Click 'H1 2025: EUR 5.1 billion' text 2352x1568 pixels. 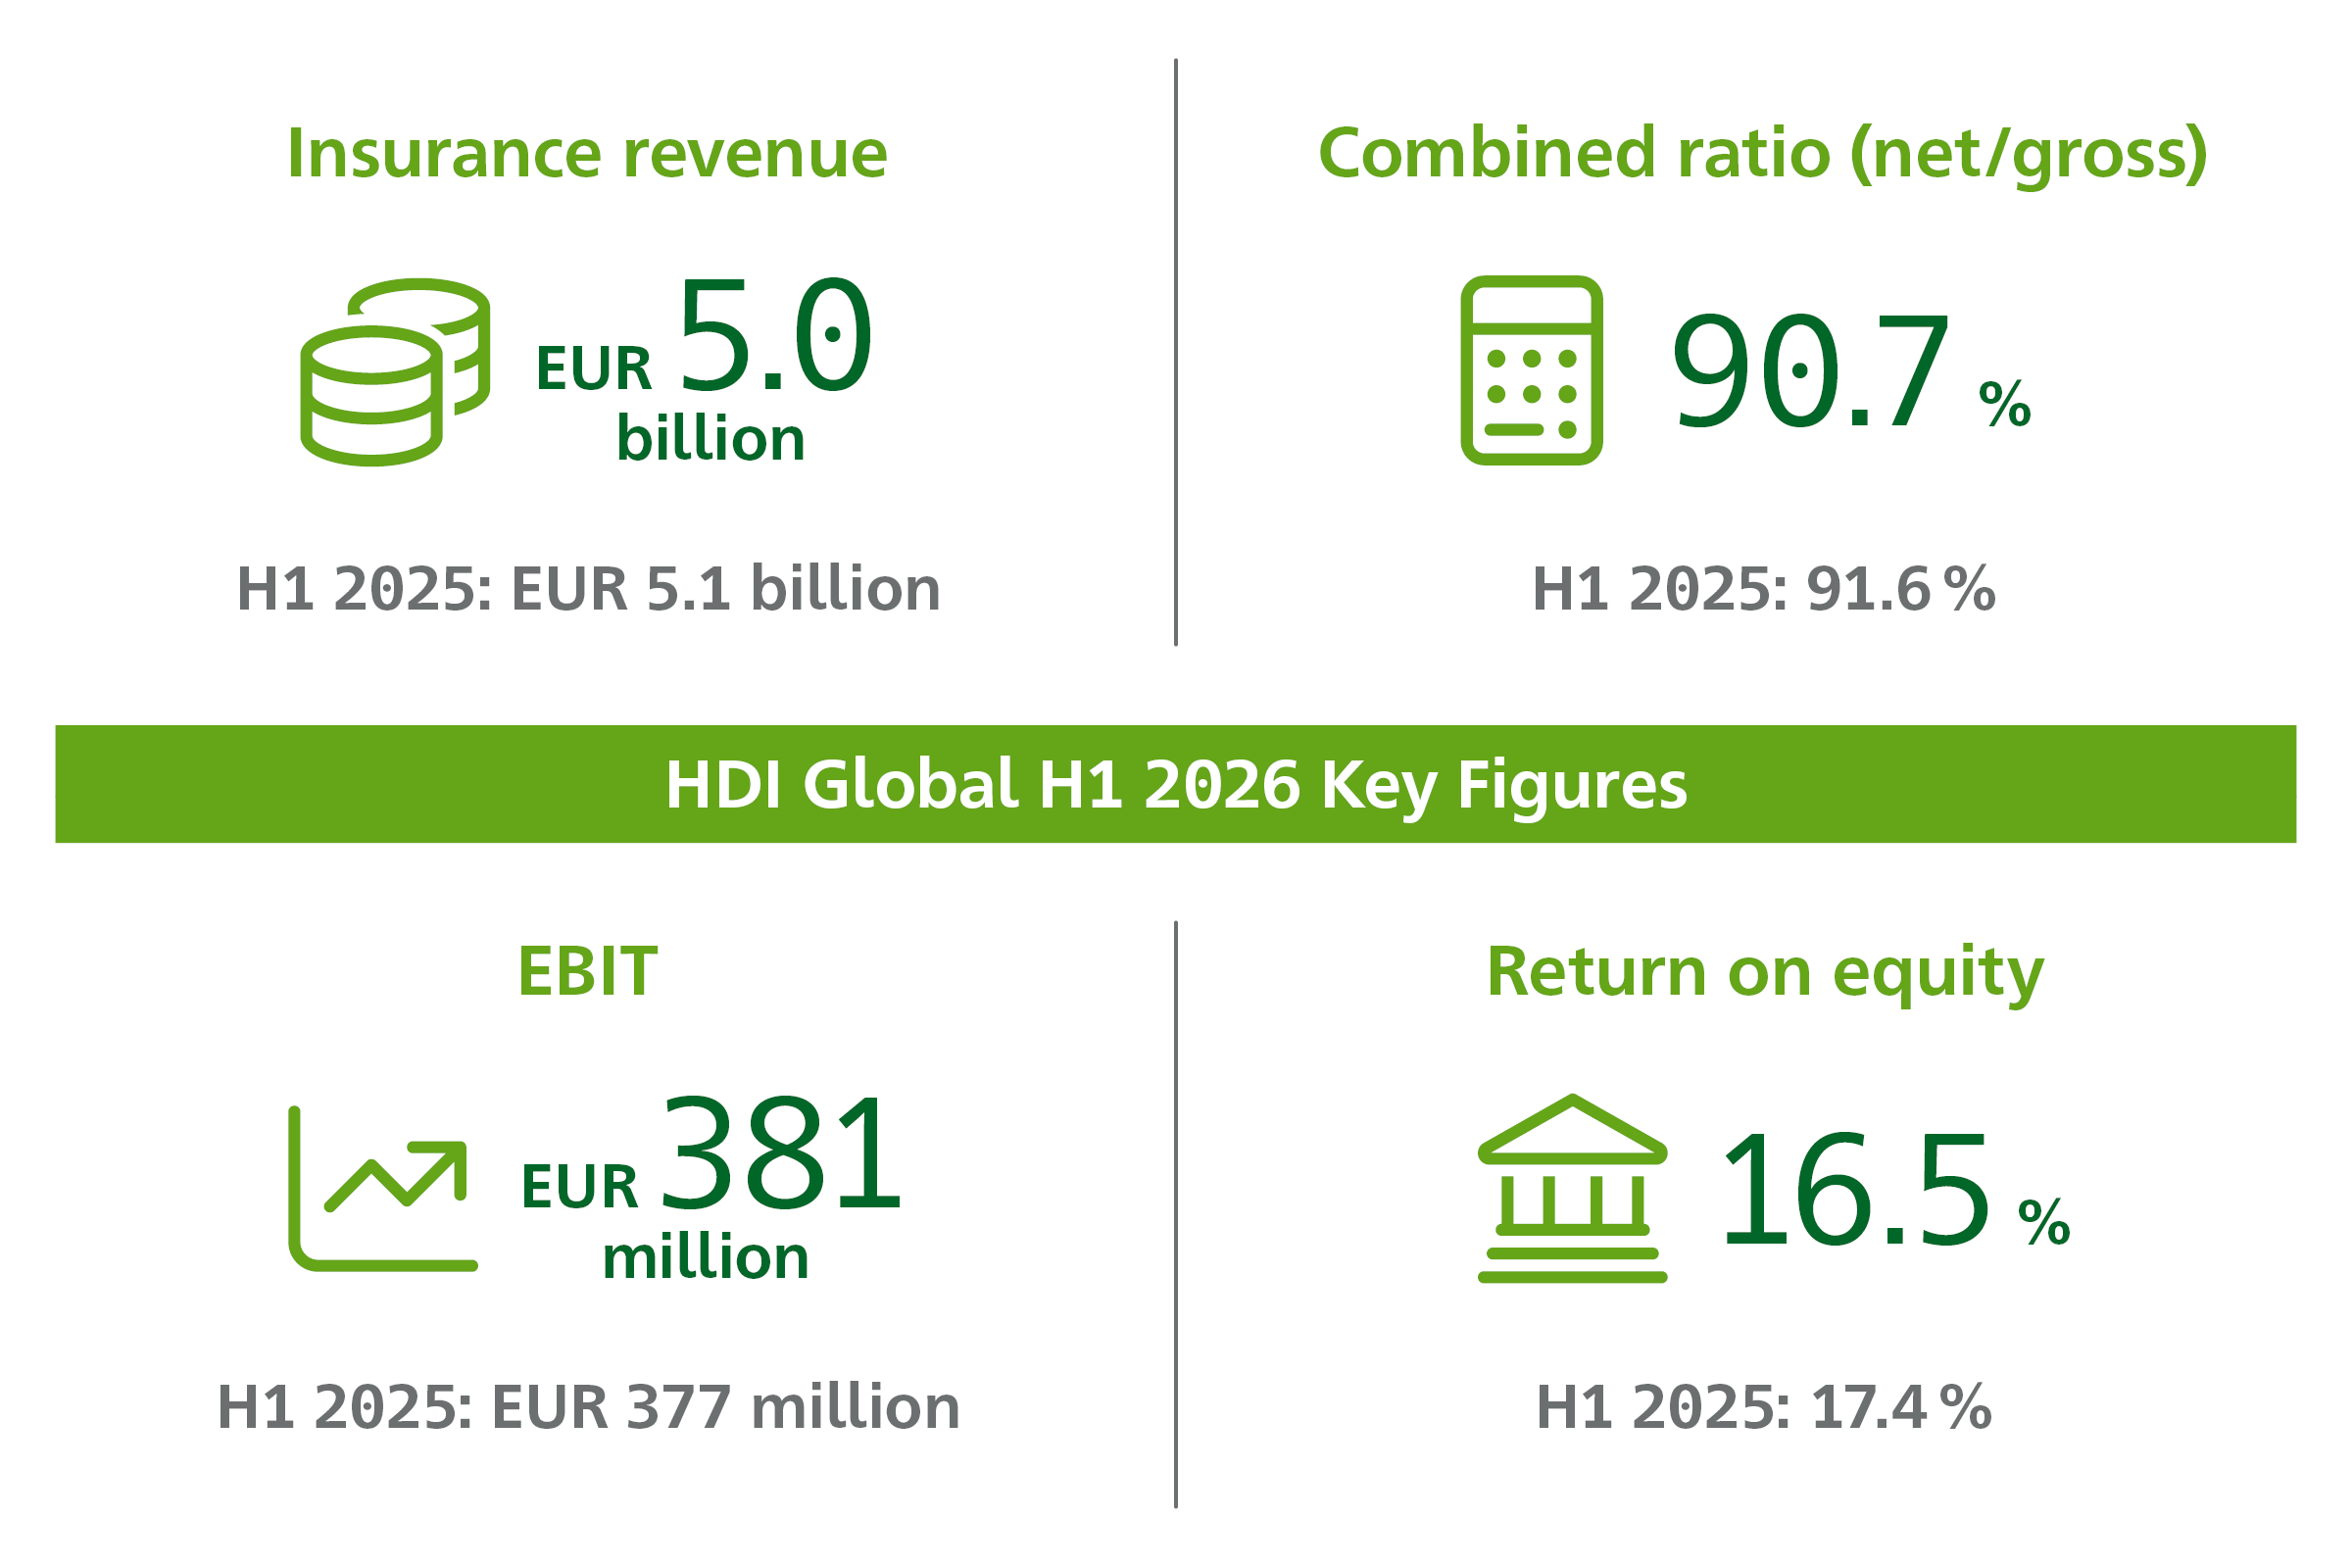[588, 589]
